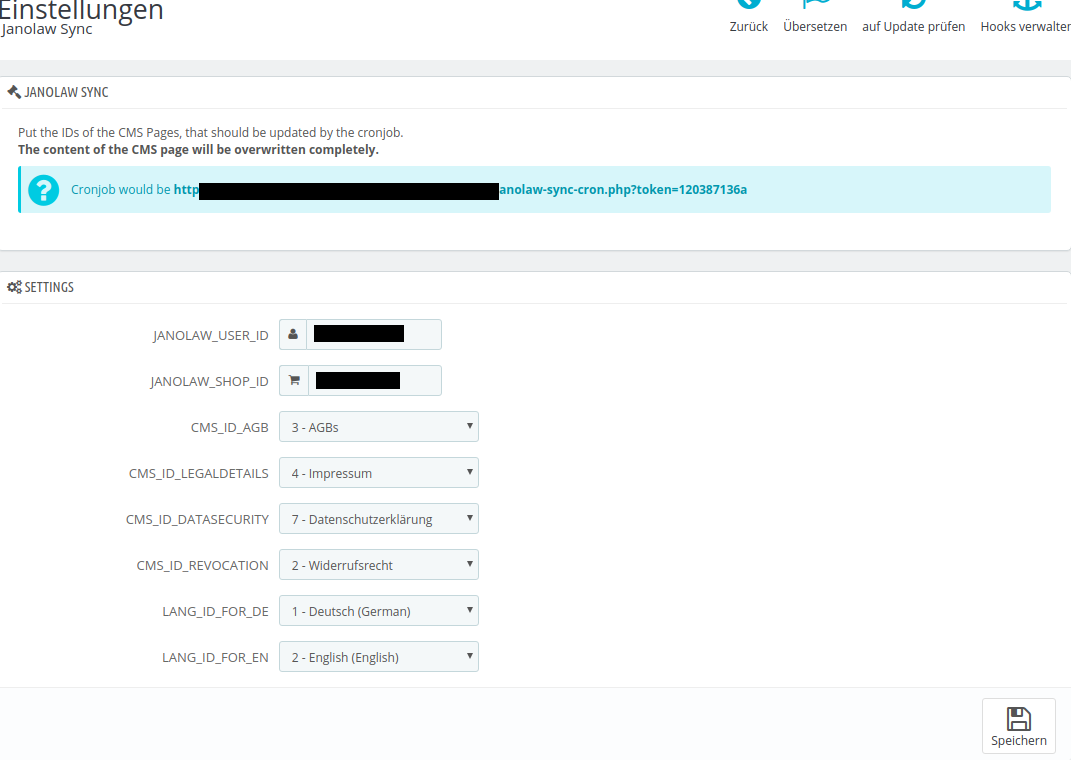Click the LANG_ID_FOR_EN label
The width and height of the screenshot is (1071, 760).
pyautogui.click(x=215, y=658)
